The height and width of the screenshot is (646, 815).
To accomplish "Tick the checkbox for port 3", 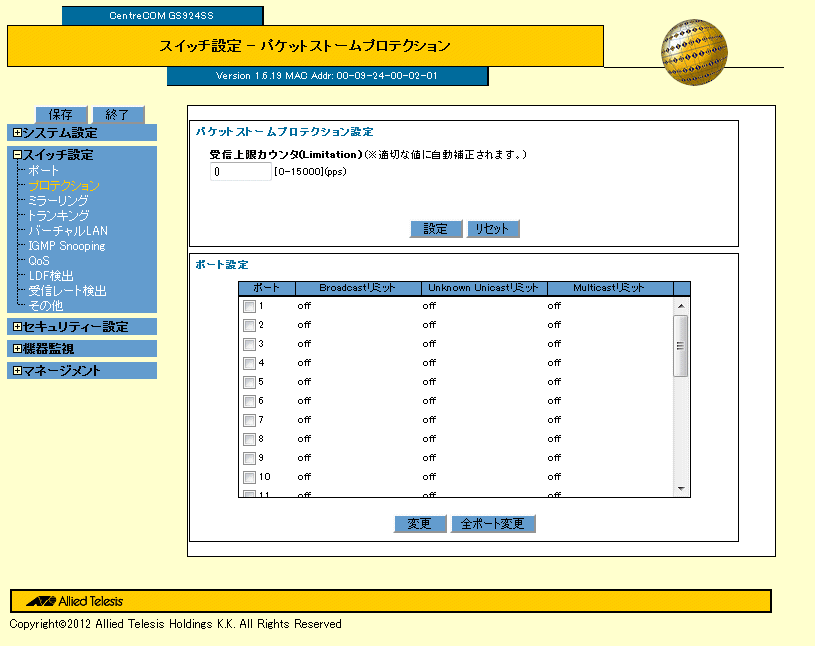I will click(x=249, y=345).
